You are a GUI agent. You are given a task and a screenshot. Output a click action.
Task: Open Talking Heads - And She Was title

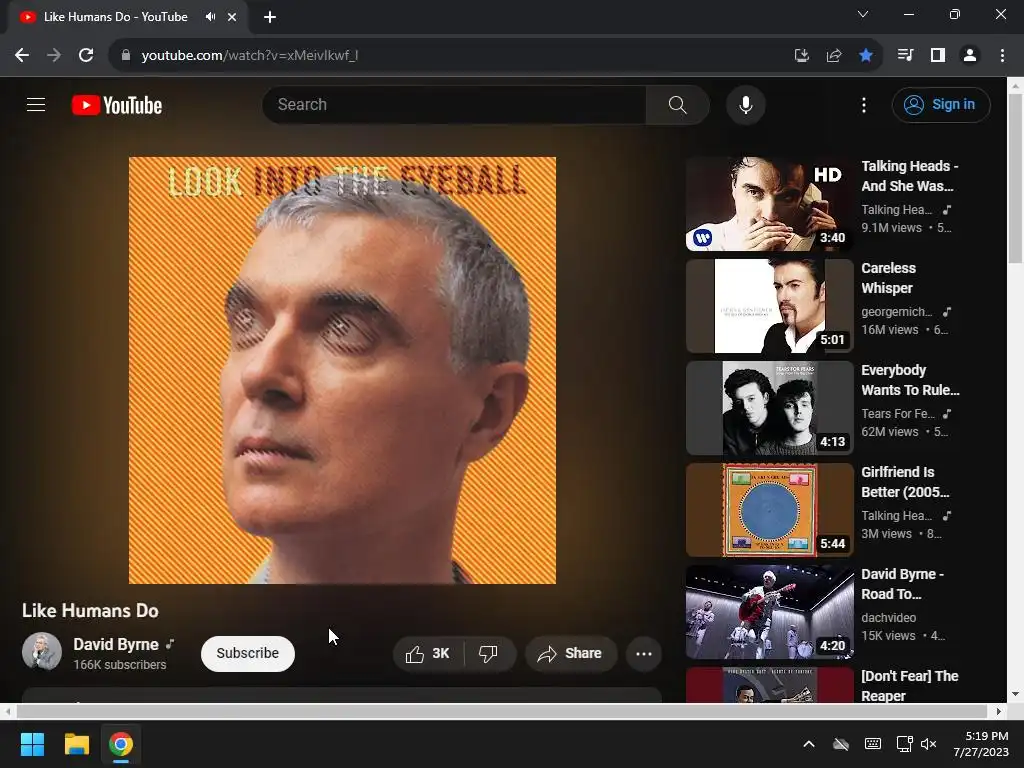(910, 176)
